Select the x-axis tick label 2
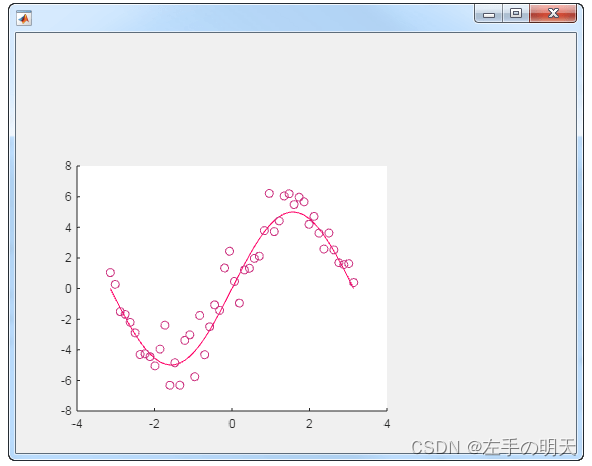The image size is (592, 466). (x=309, y=424)
